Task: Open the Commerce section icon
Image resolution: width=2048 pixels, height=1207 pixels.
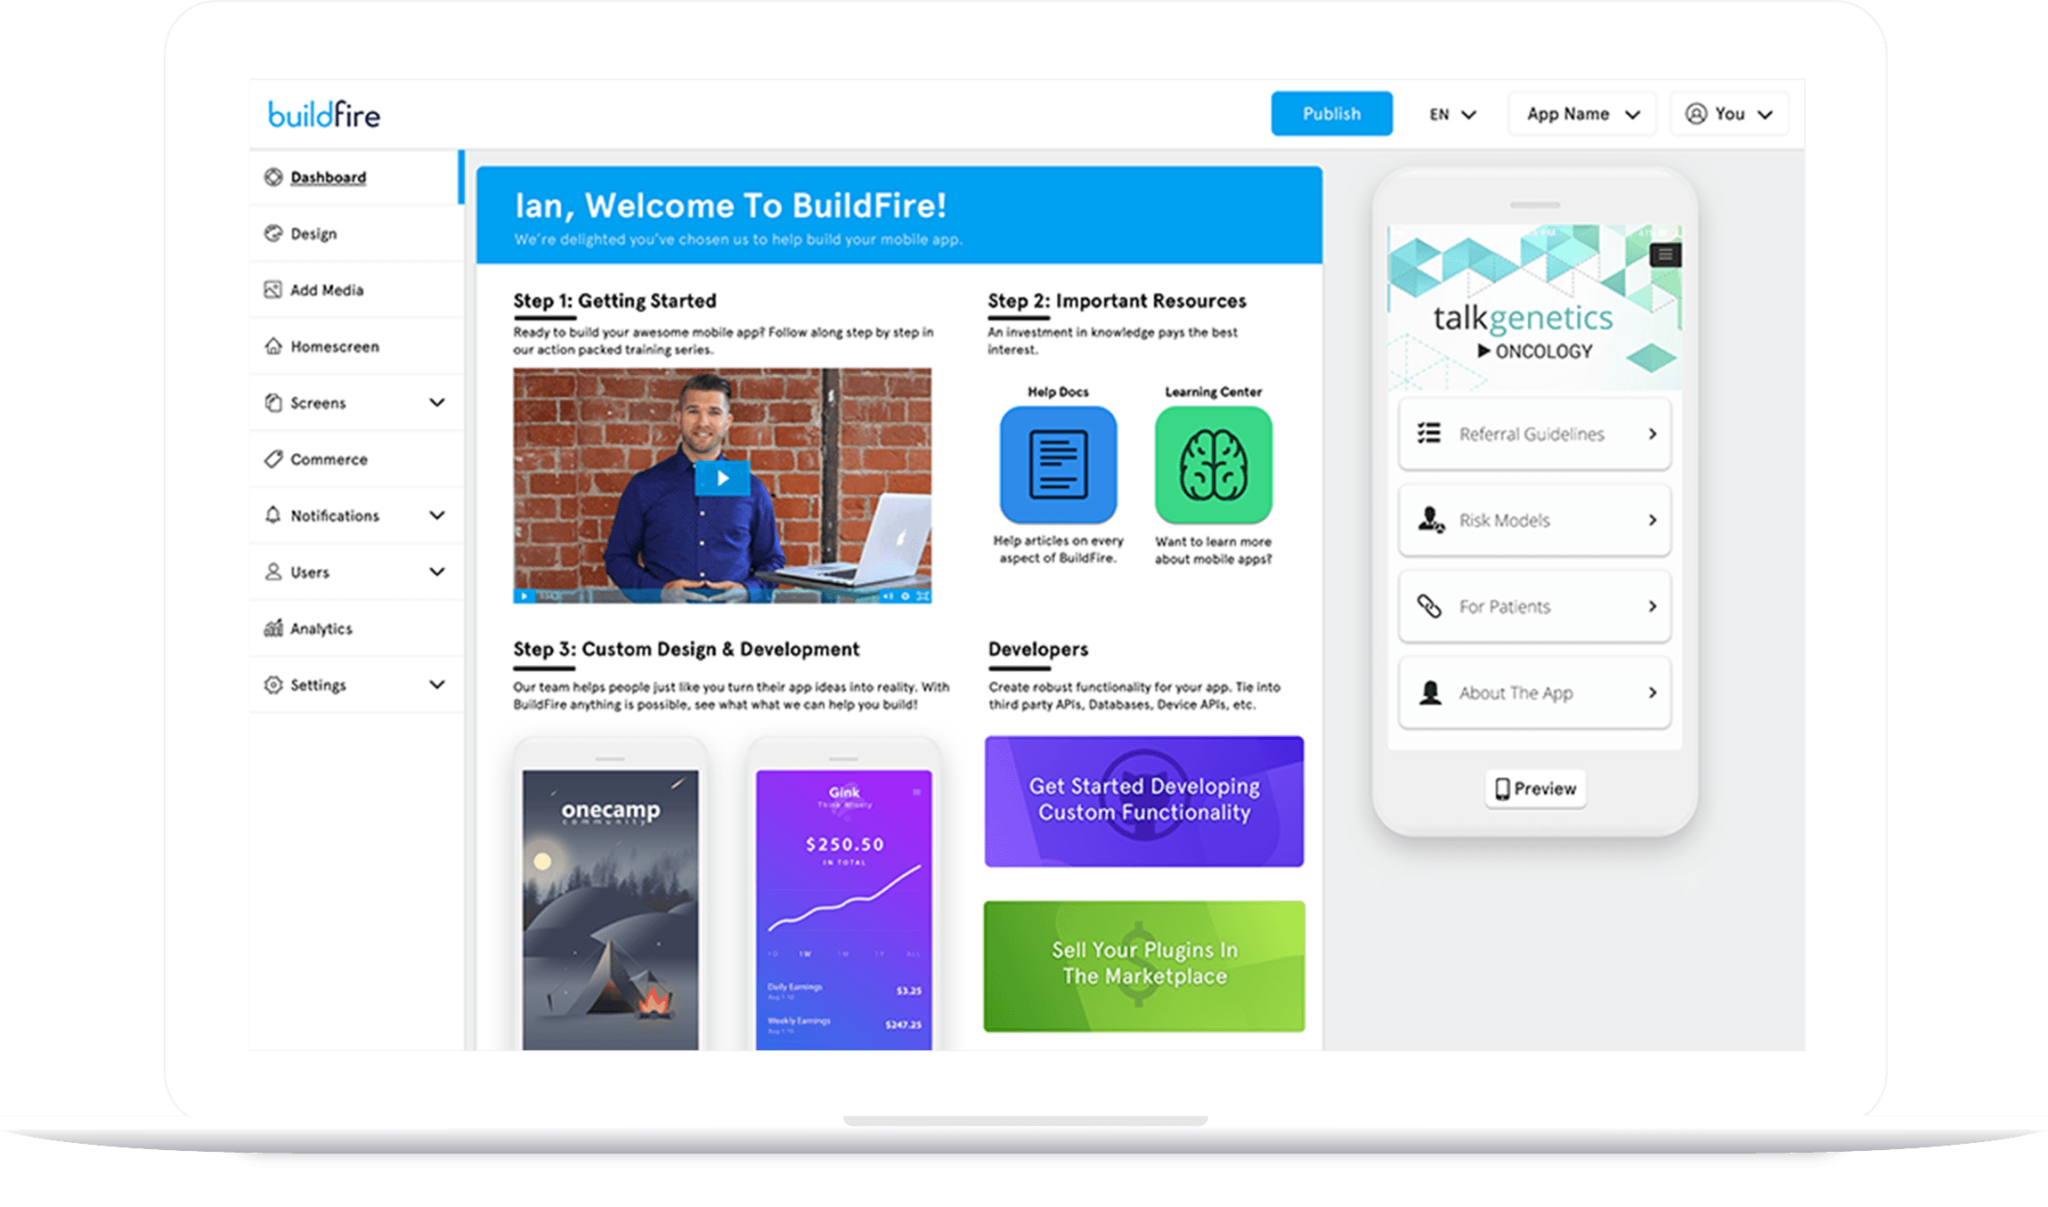Action: [x=272, y=459]
